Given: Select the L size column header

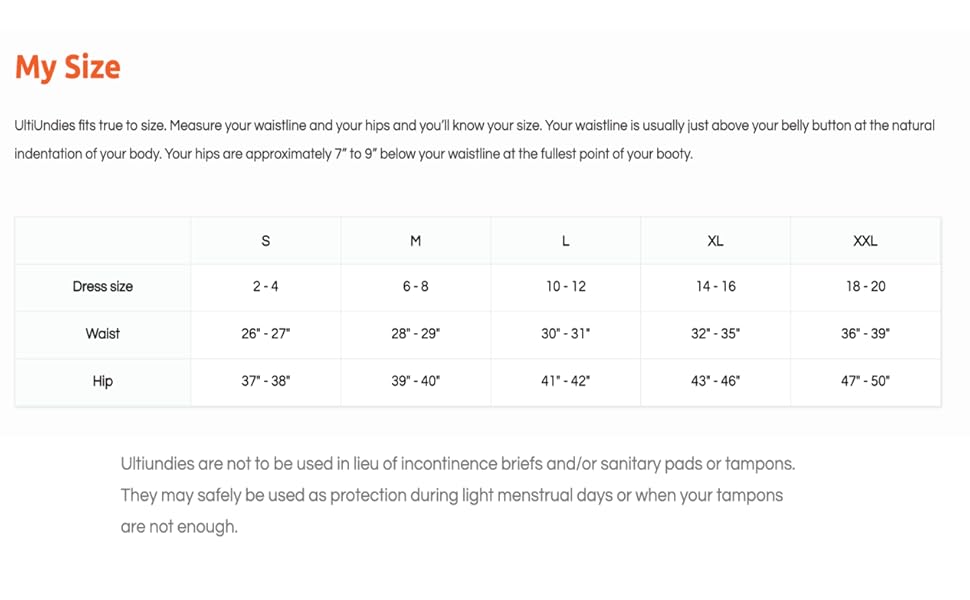Looking at the screenshot, I should click(565, 241).
